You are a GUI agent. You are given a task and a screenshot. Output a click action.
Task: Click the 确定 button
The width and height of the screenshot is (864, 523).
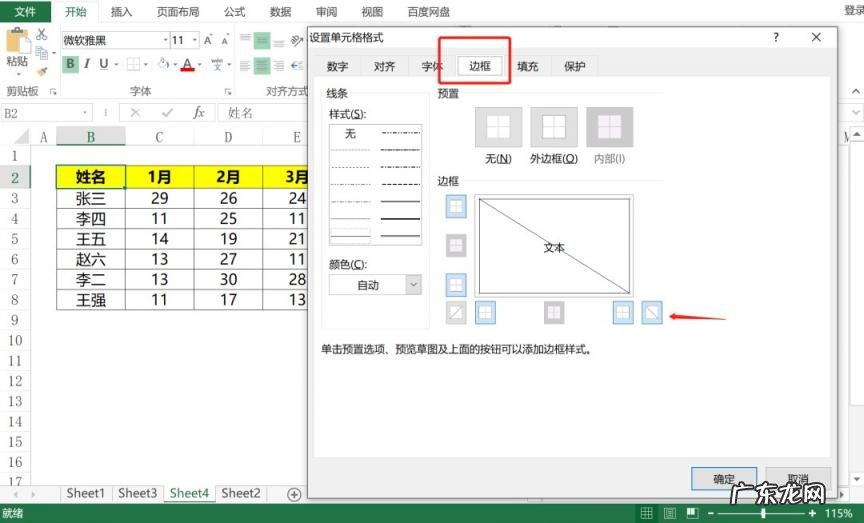click(724, 479)
